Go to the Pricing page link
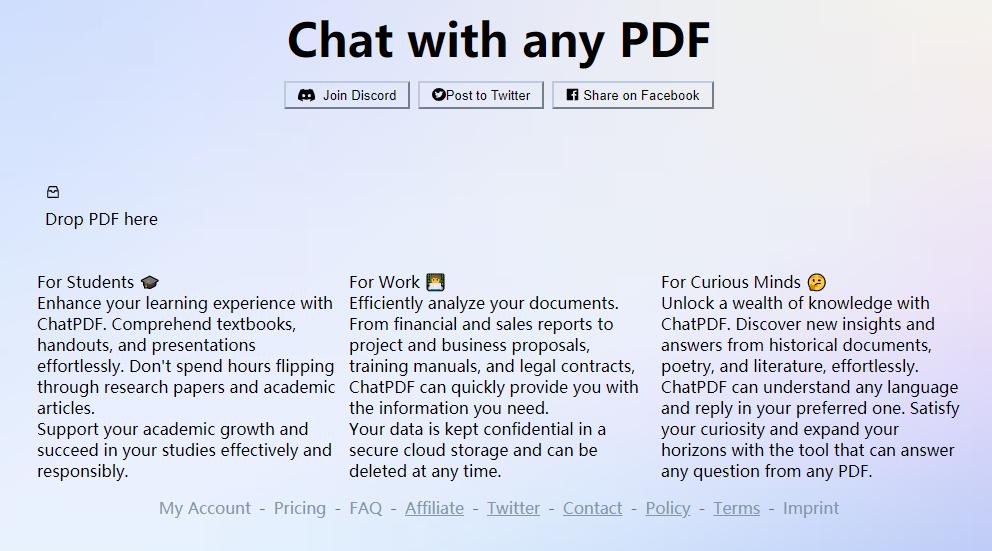 coord(300,508)
